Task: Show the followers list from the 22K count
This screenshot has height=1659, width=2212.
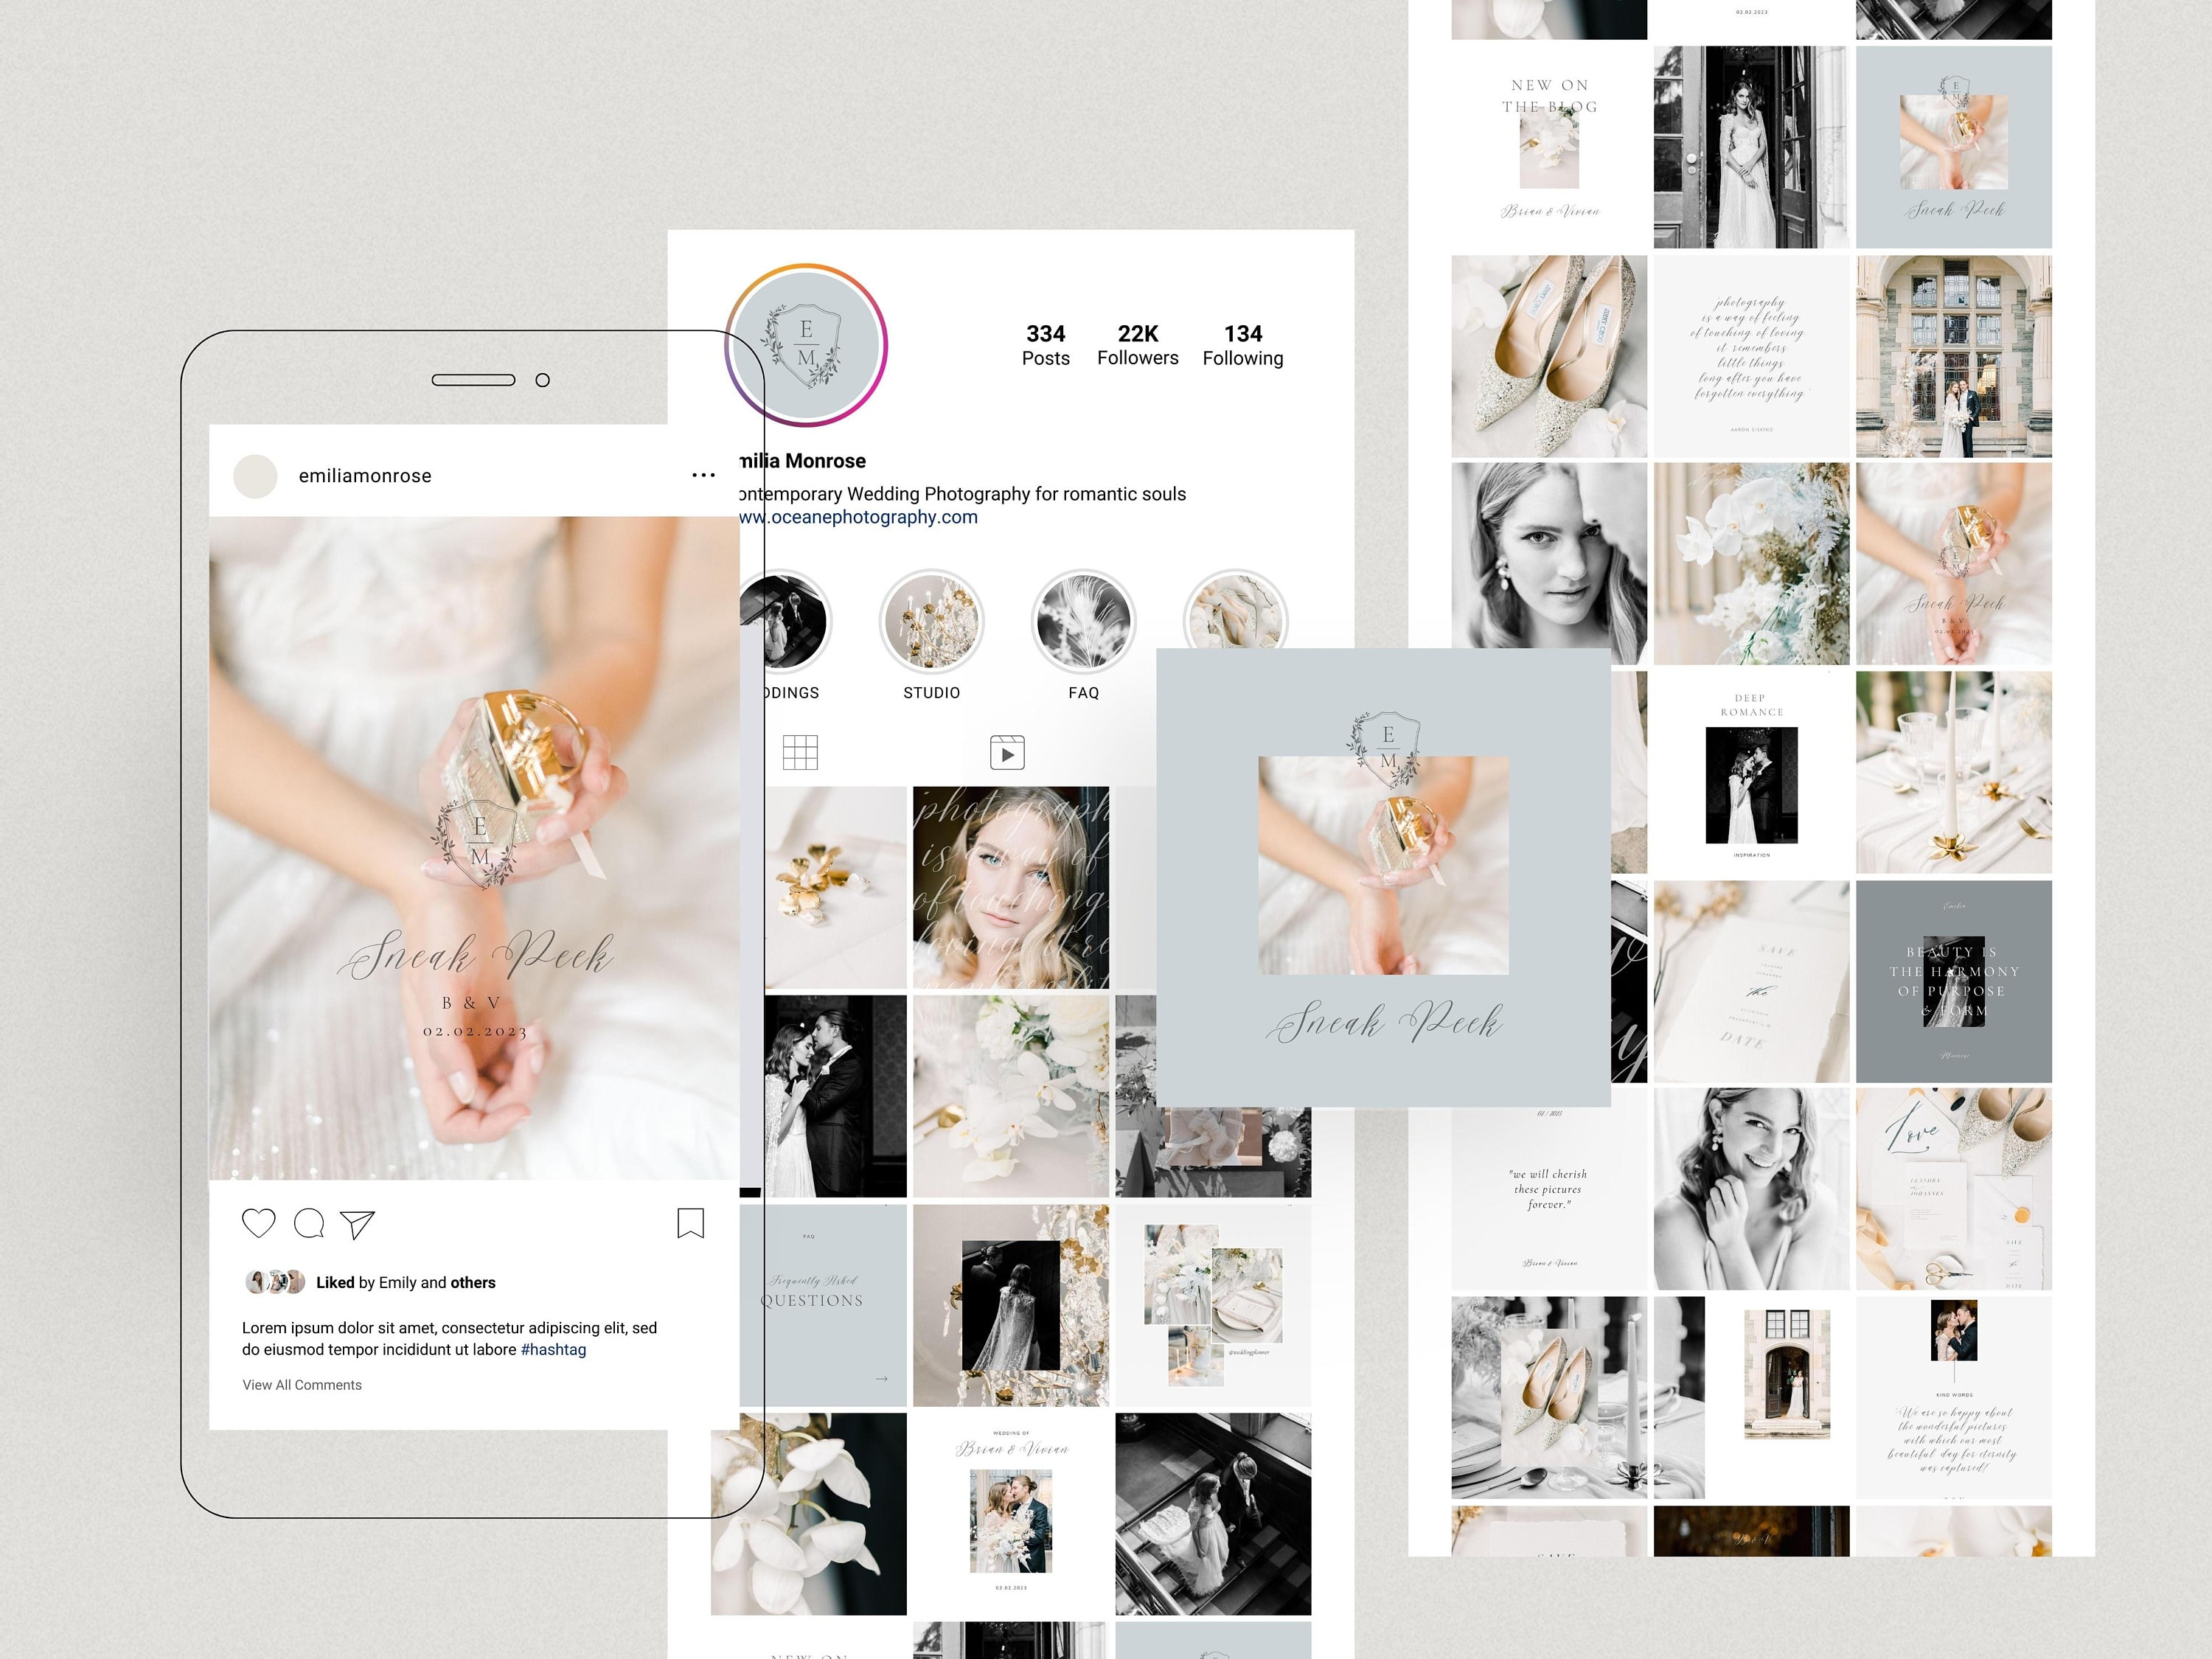Action: [1138, 344]
